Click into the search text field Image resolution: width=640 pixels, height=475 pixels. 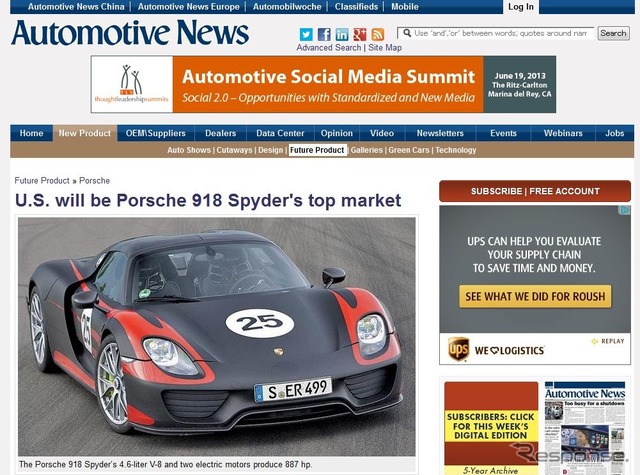[x=496, y=33]
